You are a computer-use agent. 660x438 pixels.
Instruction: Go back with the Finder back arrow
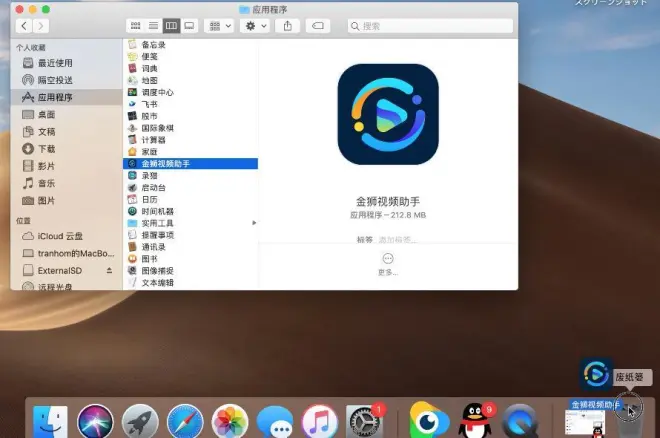24,26
